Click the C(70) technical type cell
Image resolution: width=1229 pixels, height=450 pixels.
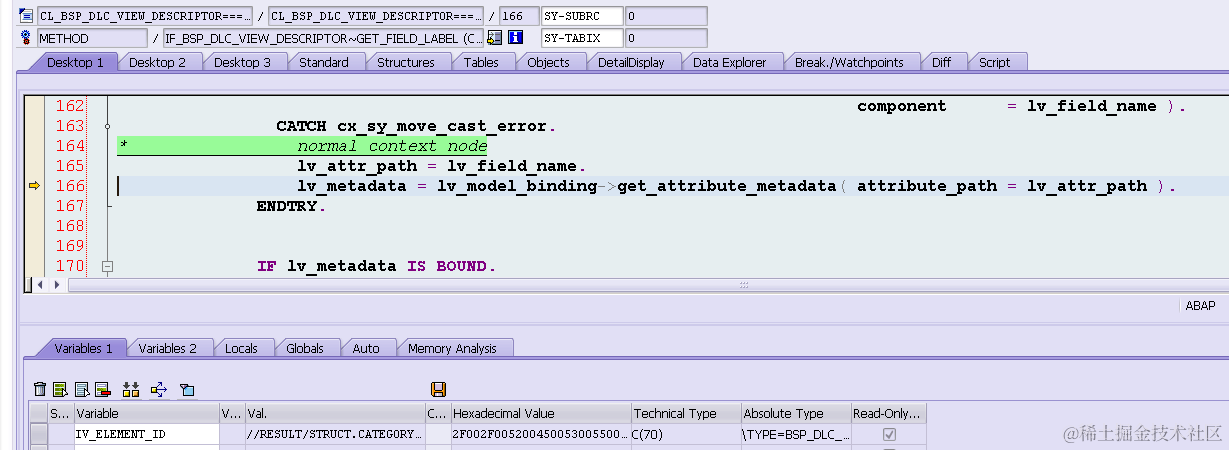pyautogui.click(x=685, y=434)
